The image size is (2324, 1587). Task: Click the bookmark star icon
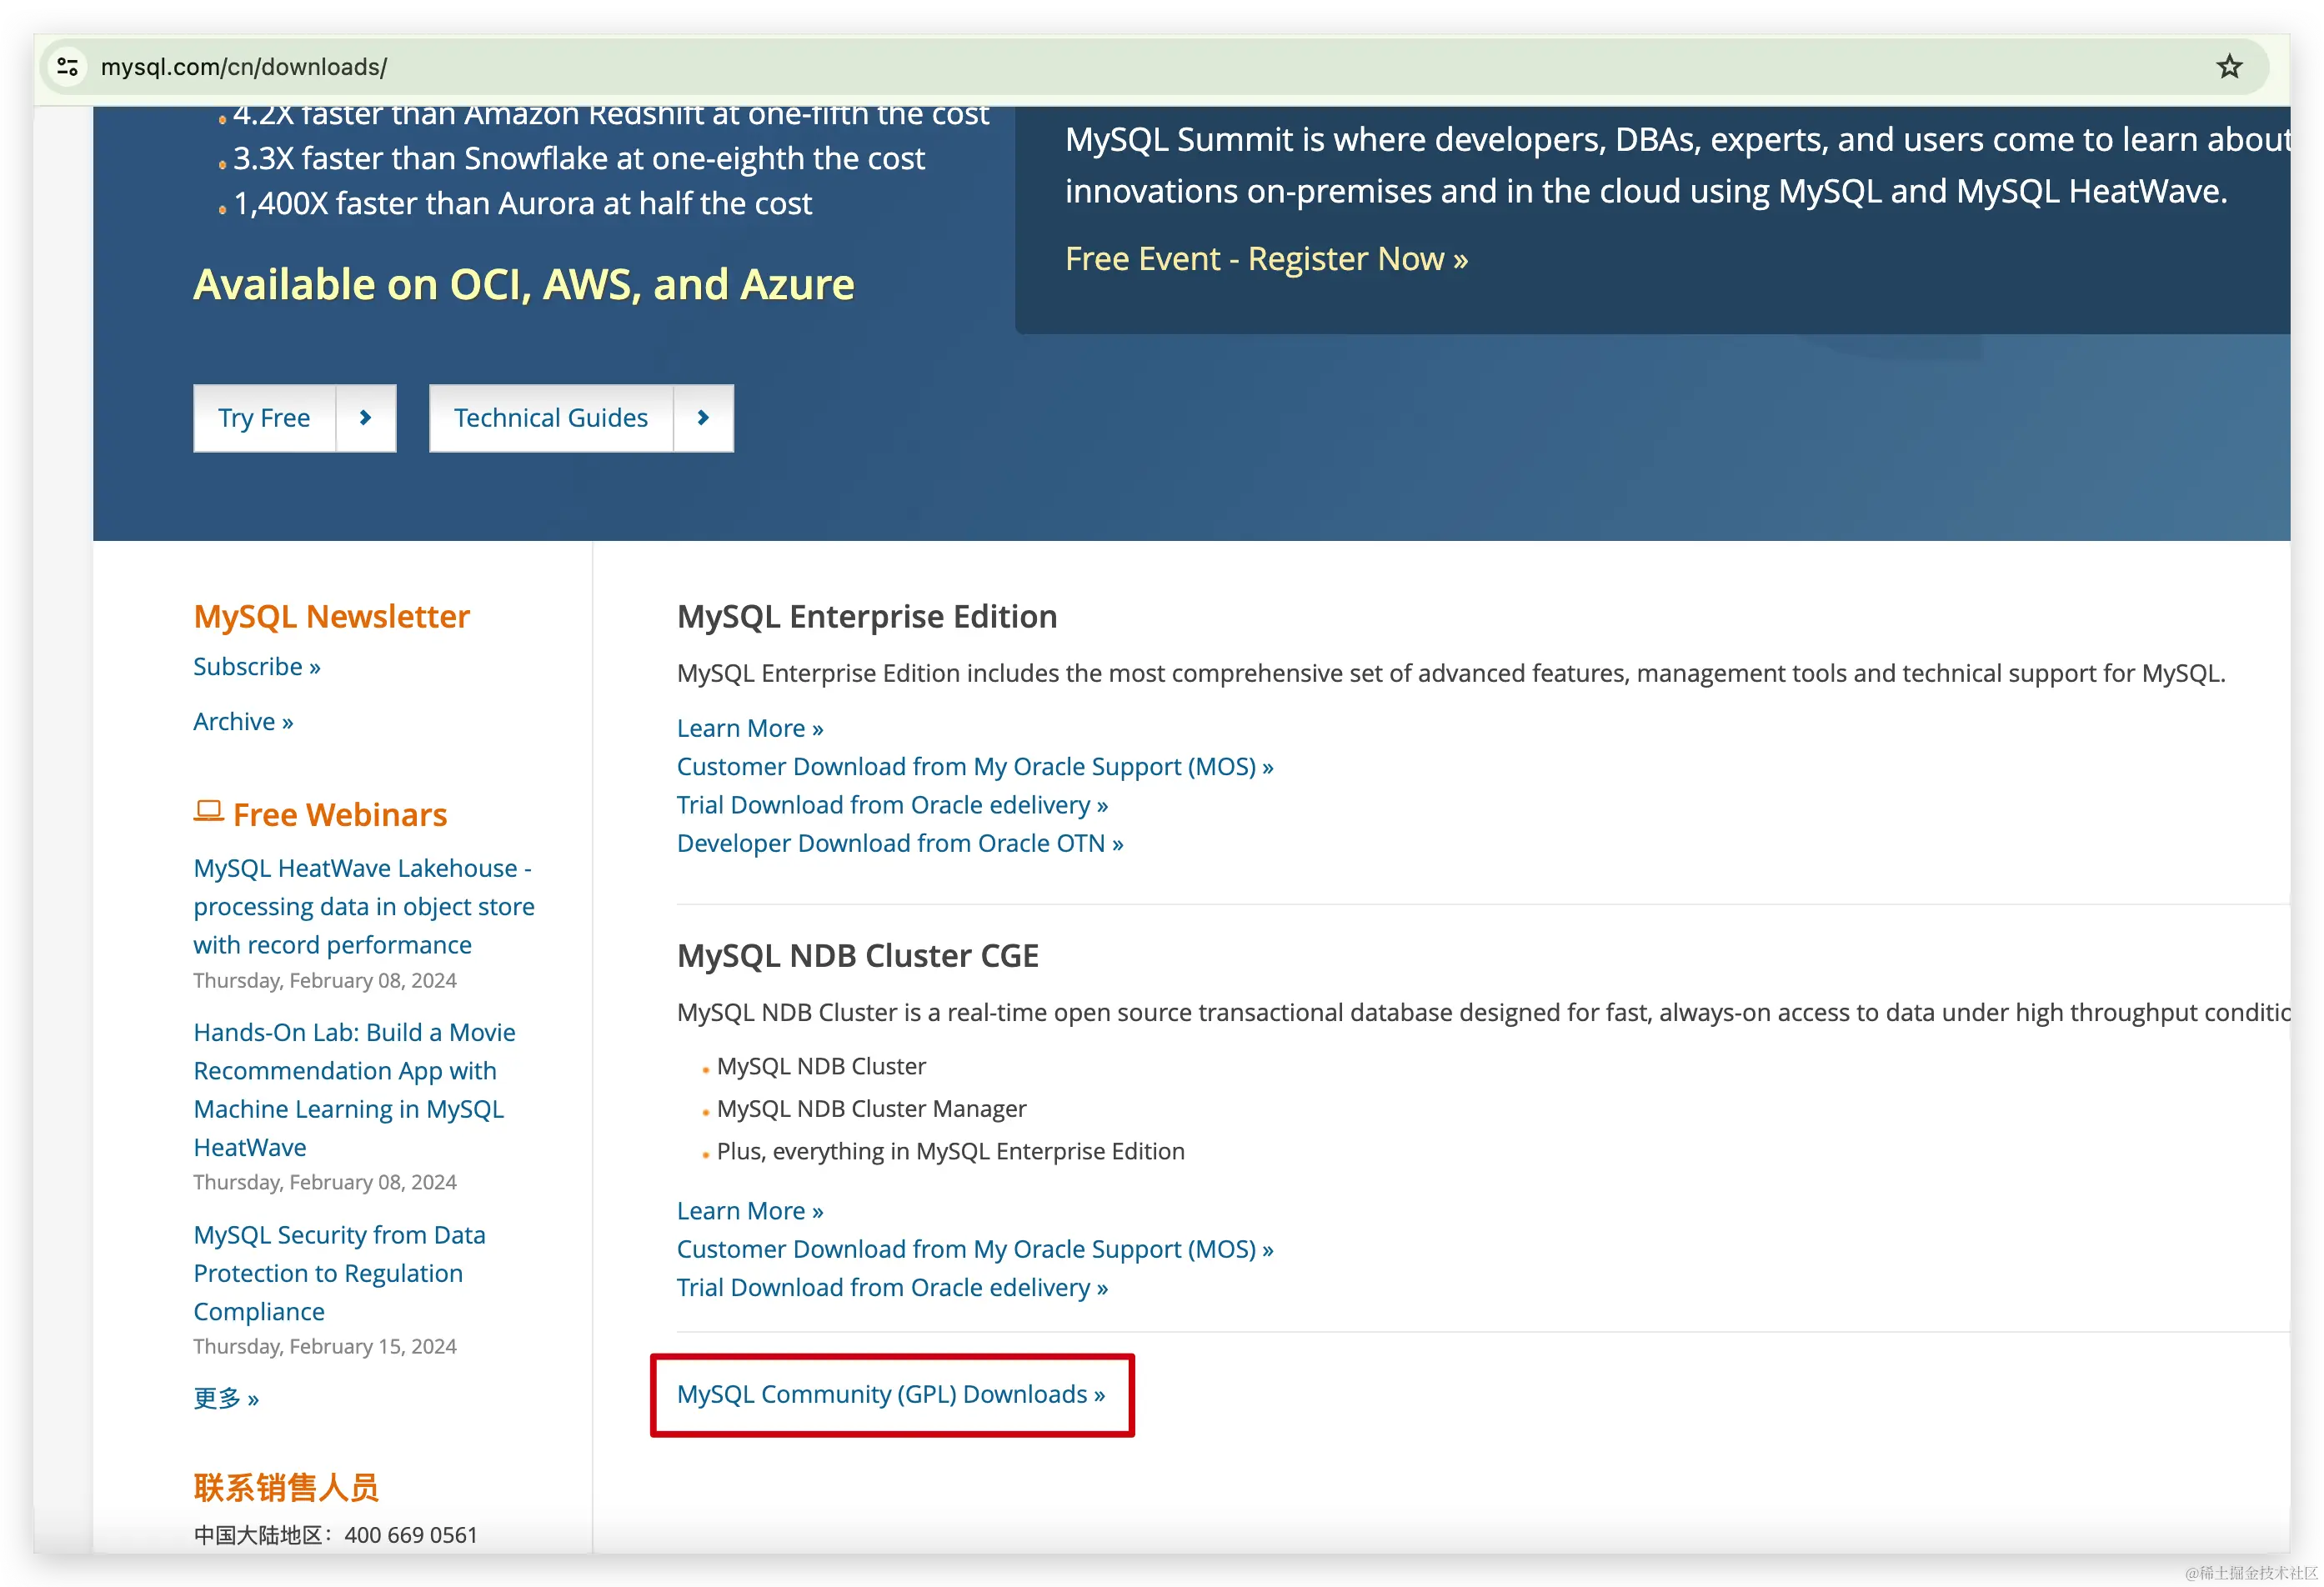point(2229,67)
